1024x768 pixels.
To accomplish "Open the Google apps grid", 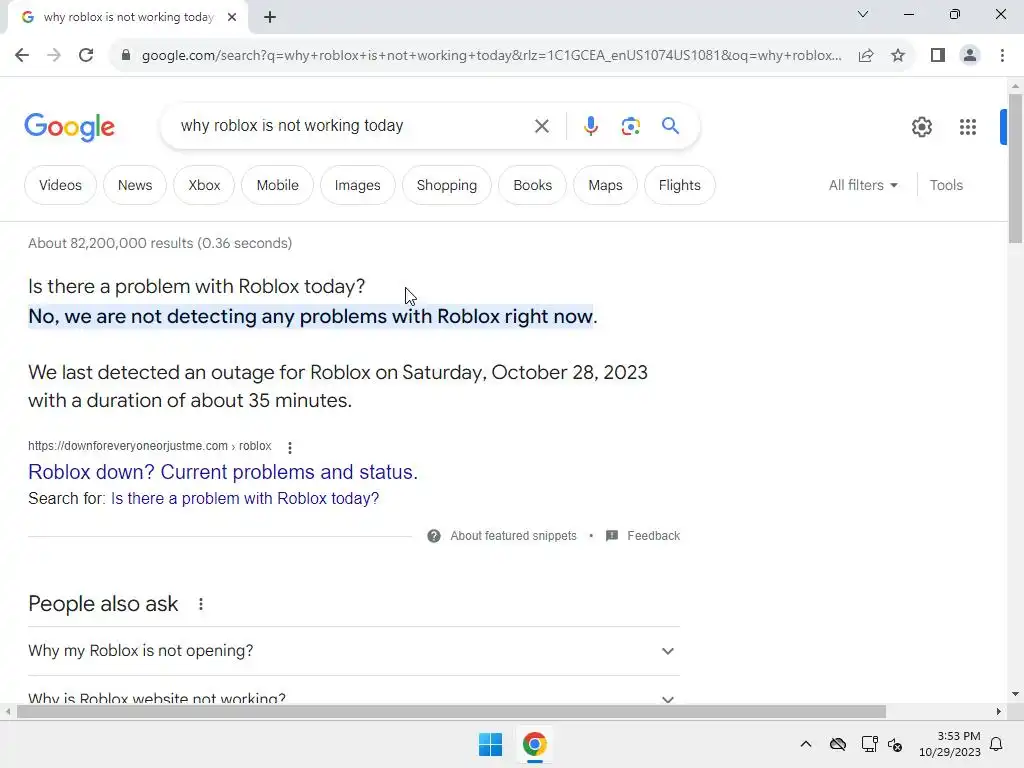I will (x=967, y=127).
